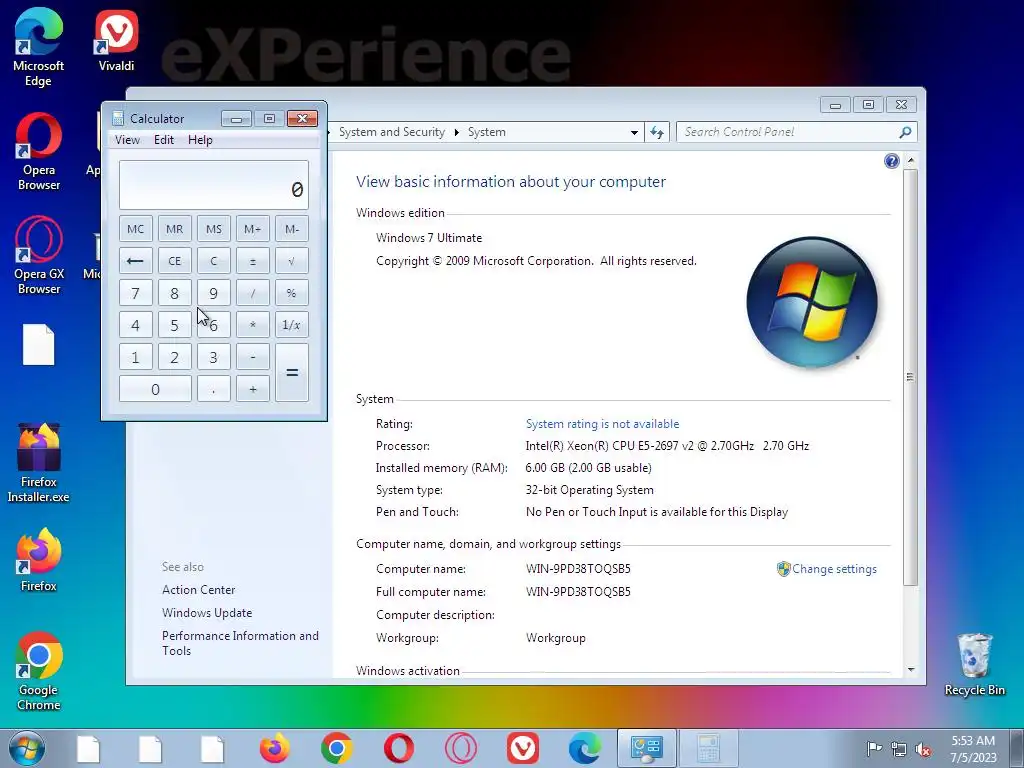Click the calculator decimal point button

214,389
